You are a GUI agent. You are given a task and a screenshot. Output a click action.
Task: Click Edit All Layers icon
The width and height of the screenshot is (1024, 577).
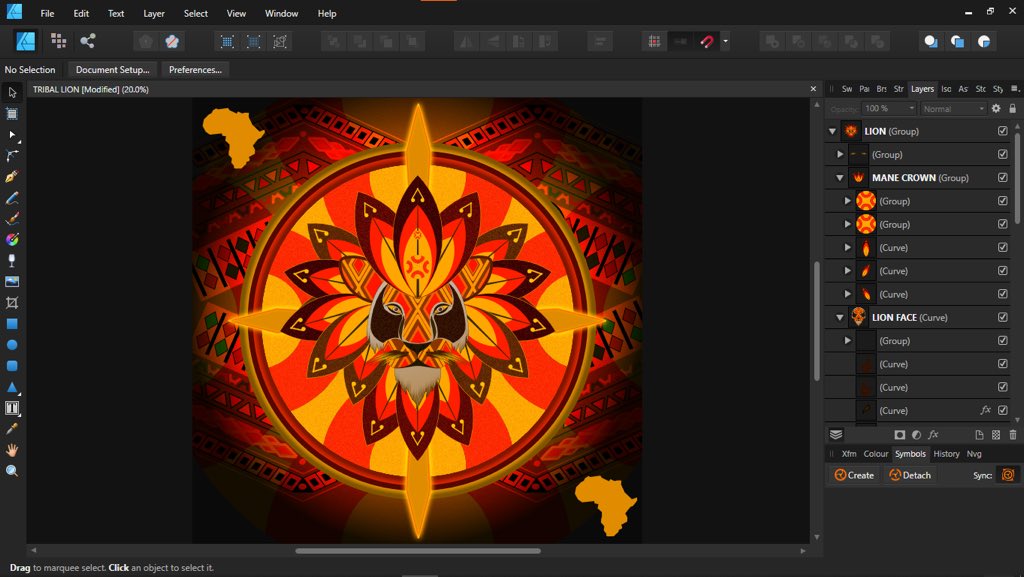click(836, 435)
